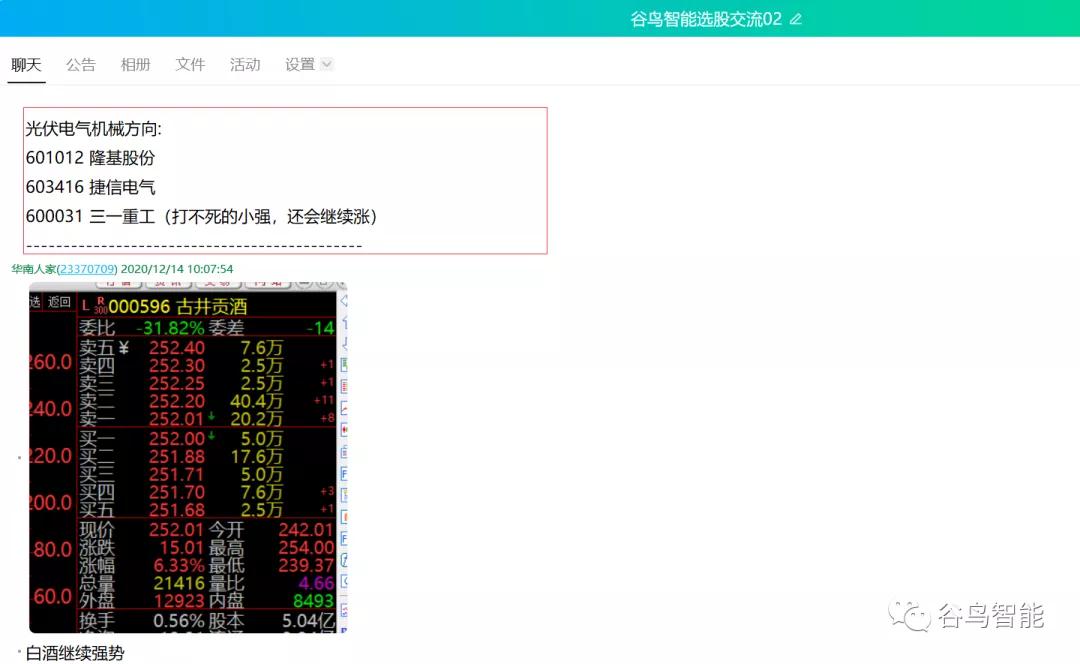Switch to the 聊天 tab
The width and height of the screenshot is (1080, 664).
[26, 65]
